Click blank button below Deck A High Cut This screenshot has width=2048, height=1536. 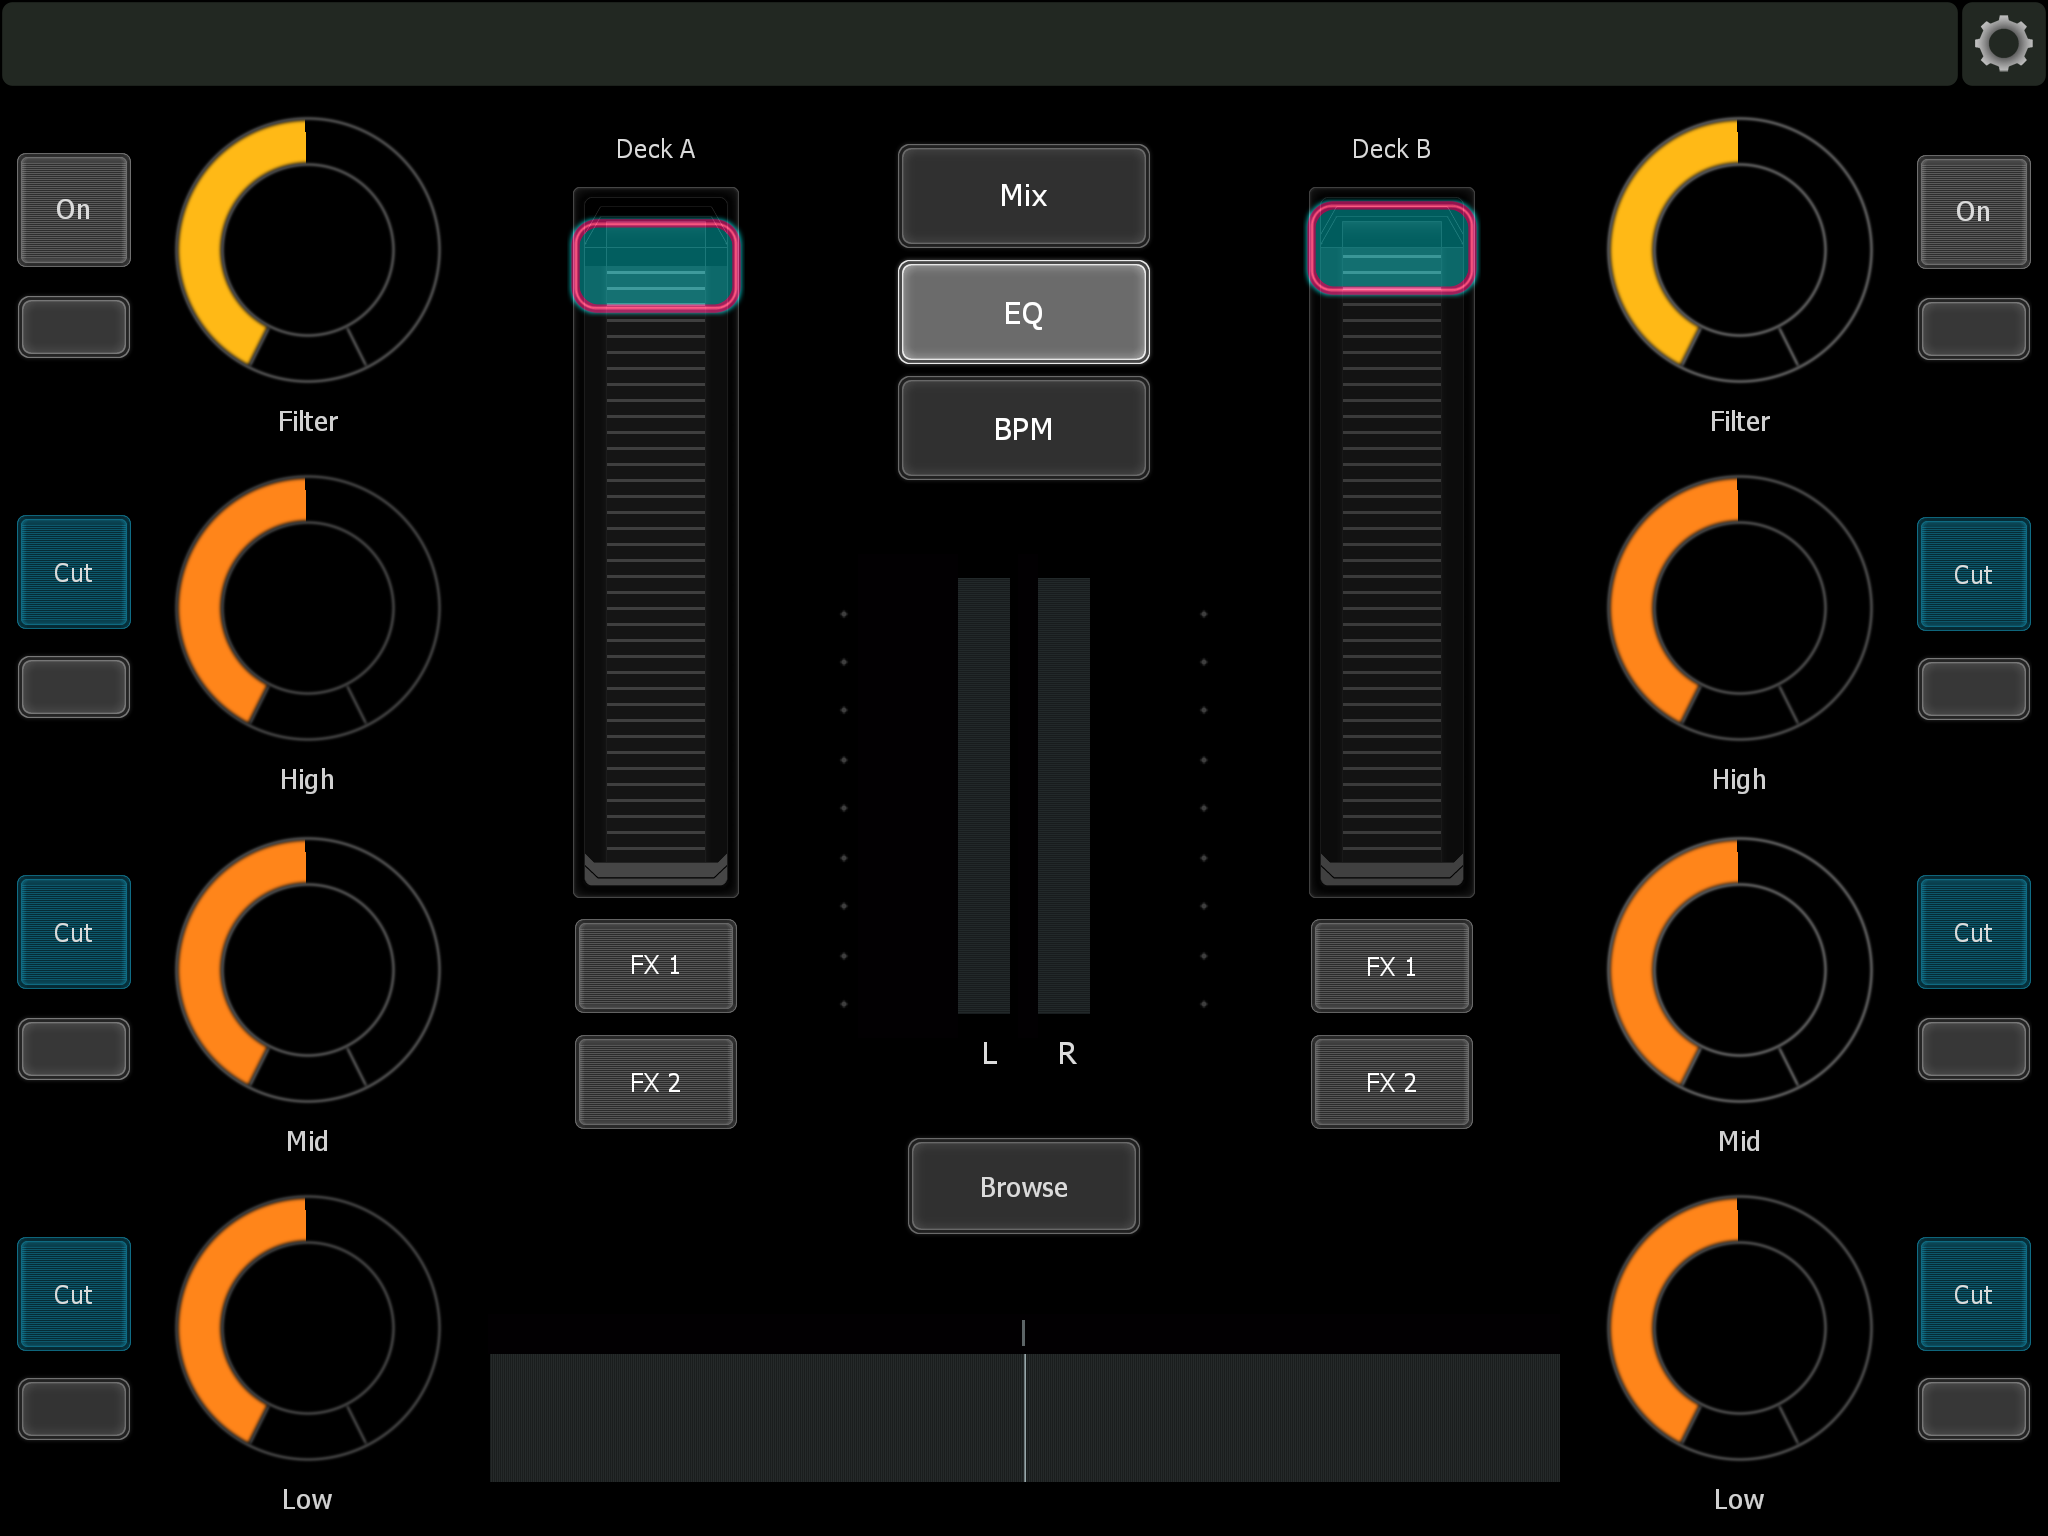74,687
